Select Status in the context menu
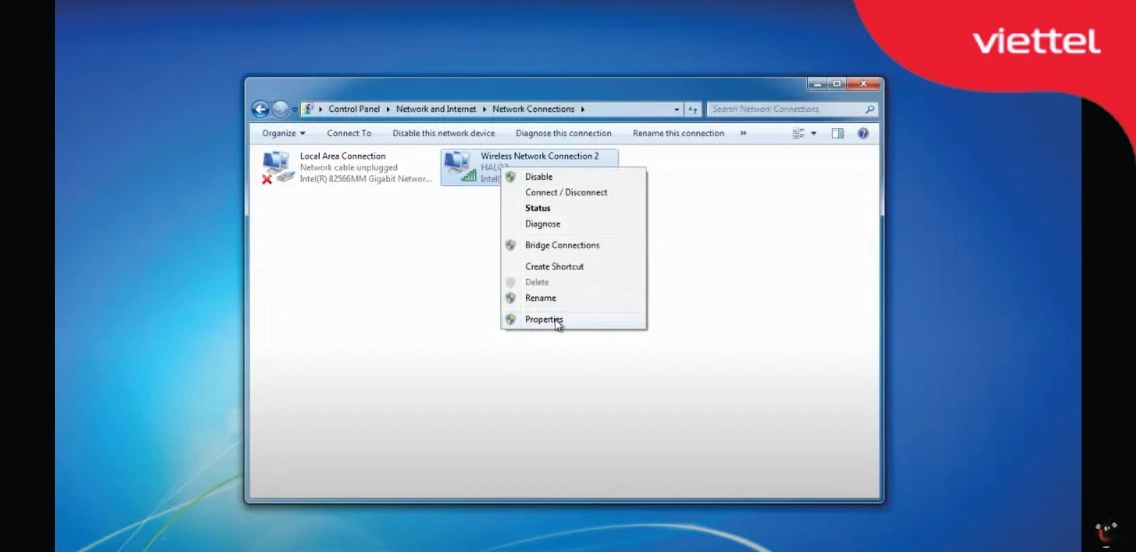The width and height of the screenshot is (1136, 552). pyautogui.click(x=537, y=208)
